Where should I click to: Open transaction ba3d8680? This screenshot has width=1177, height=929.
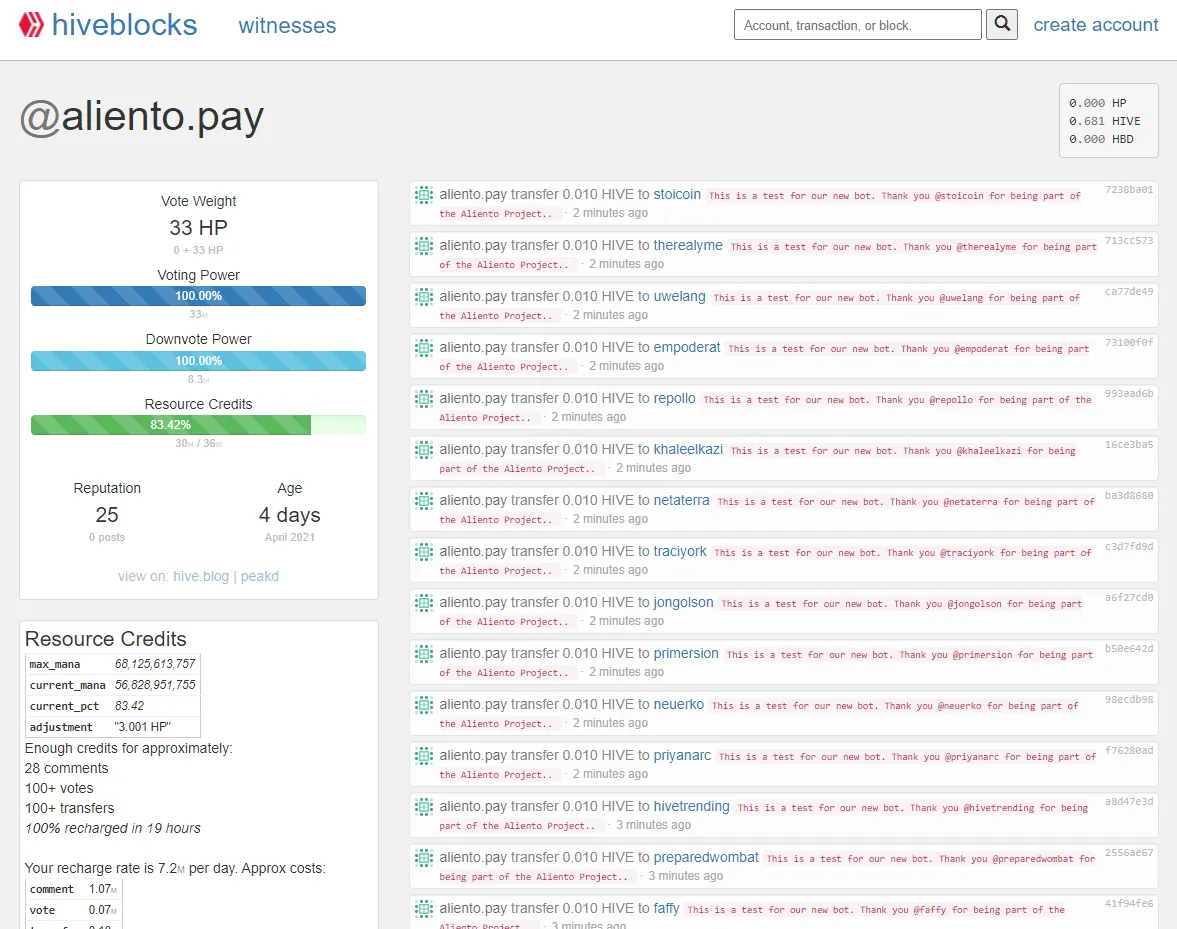1129,496
